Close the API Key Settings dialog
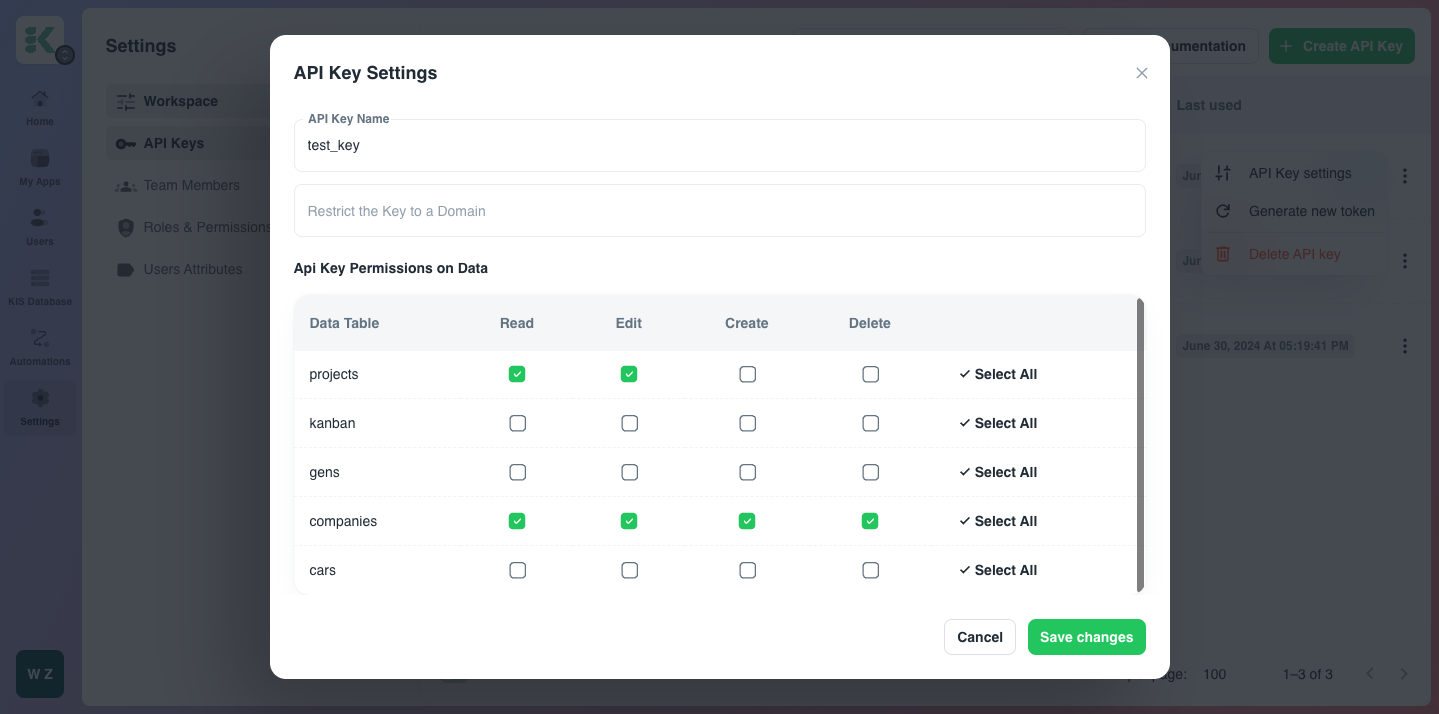Screen dimensions: 1439x714 pos(1141,73)
